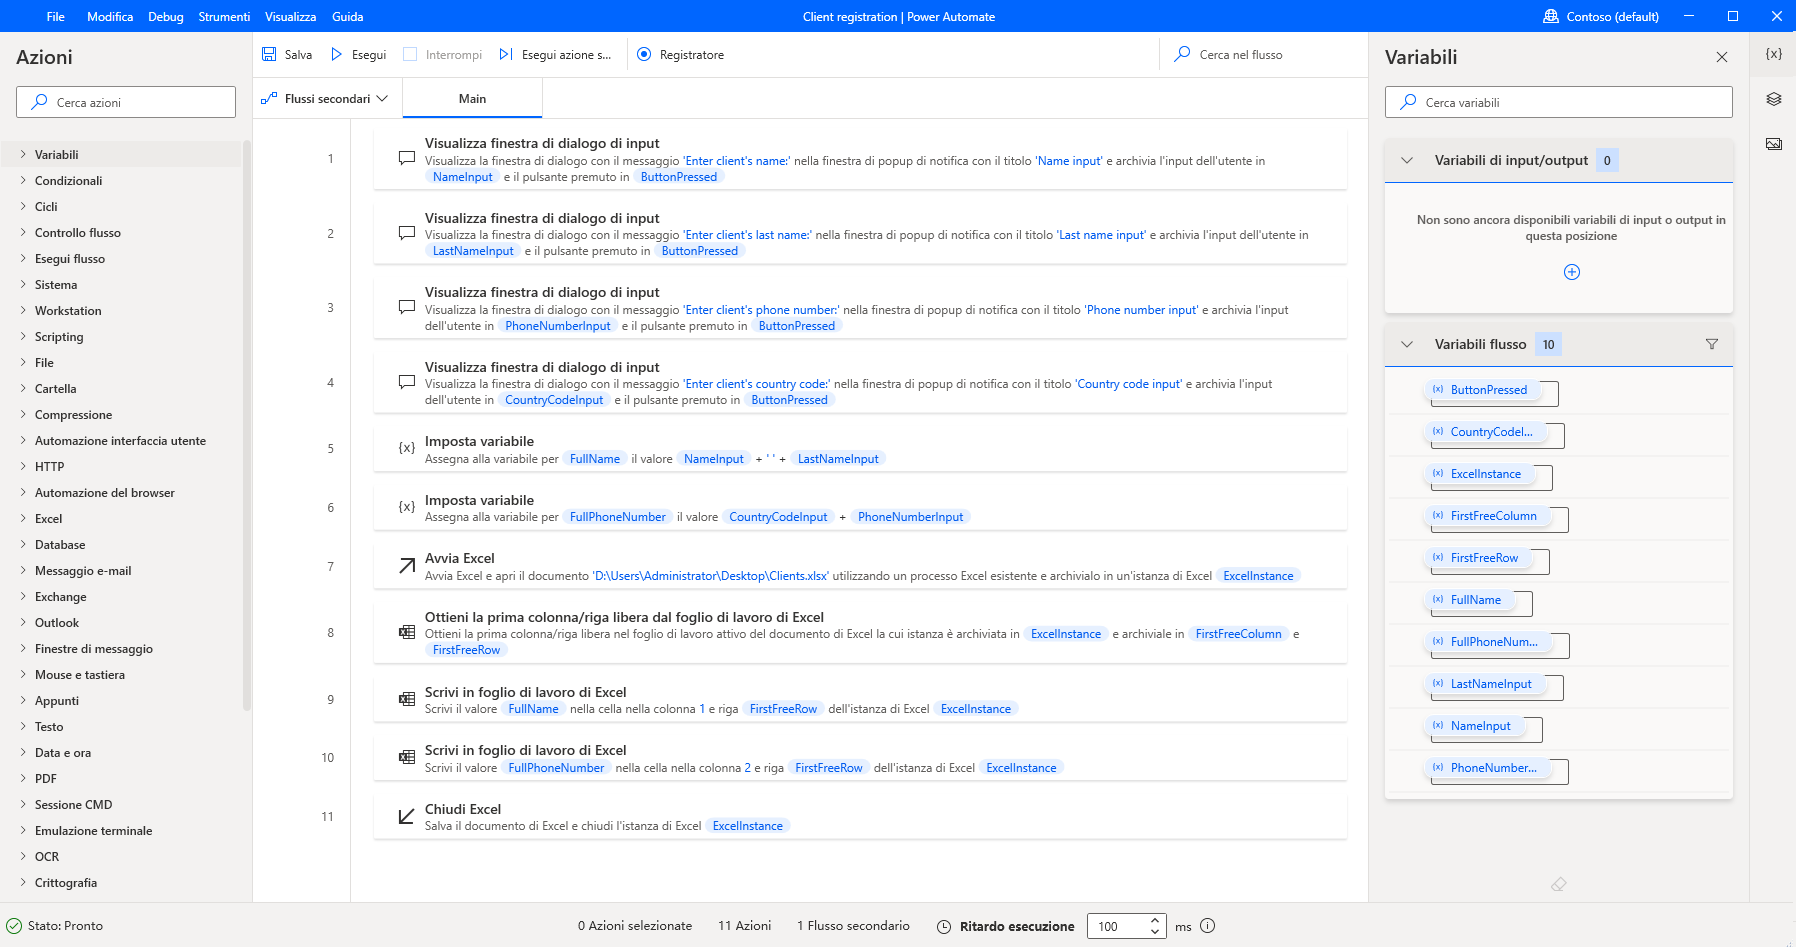
Task: Click the Clients.xlsx file path link
Action: pyautogui.click(x=711, y=576)
